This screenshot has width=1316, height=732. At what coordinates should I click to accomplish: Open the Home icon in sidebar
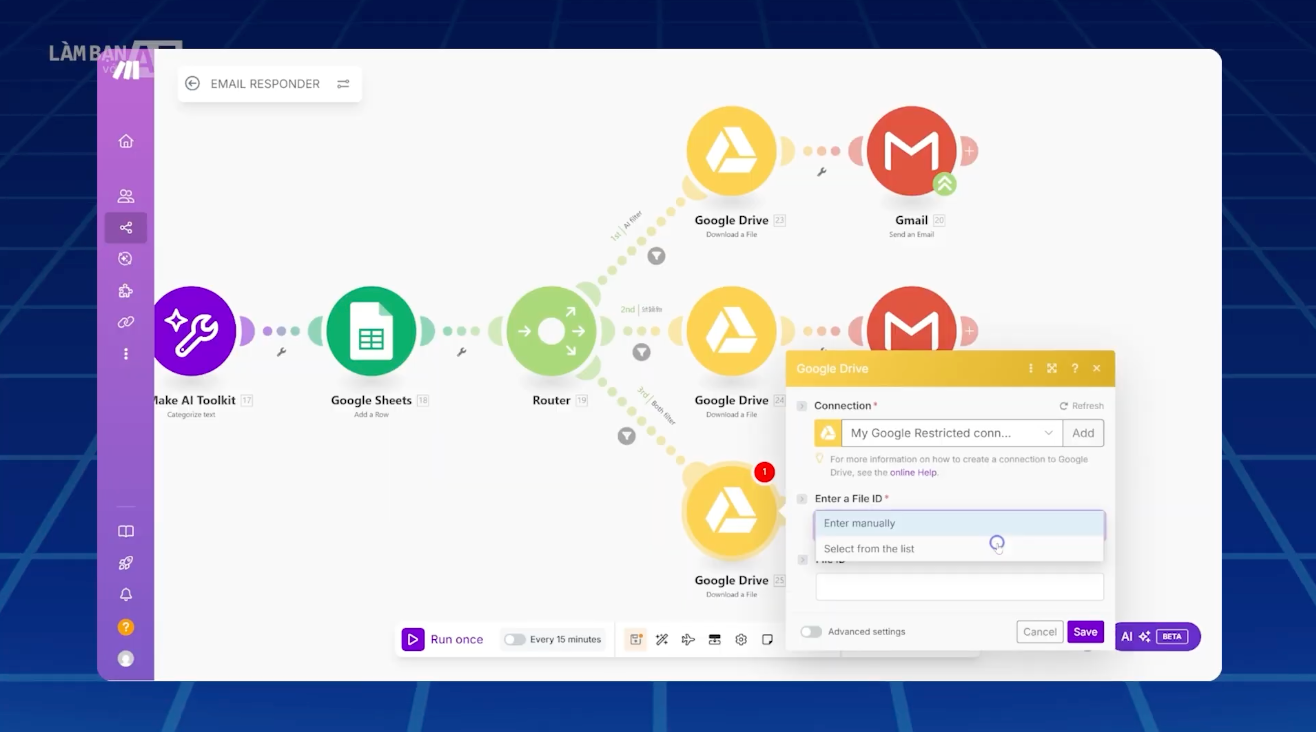[126, 141]
